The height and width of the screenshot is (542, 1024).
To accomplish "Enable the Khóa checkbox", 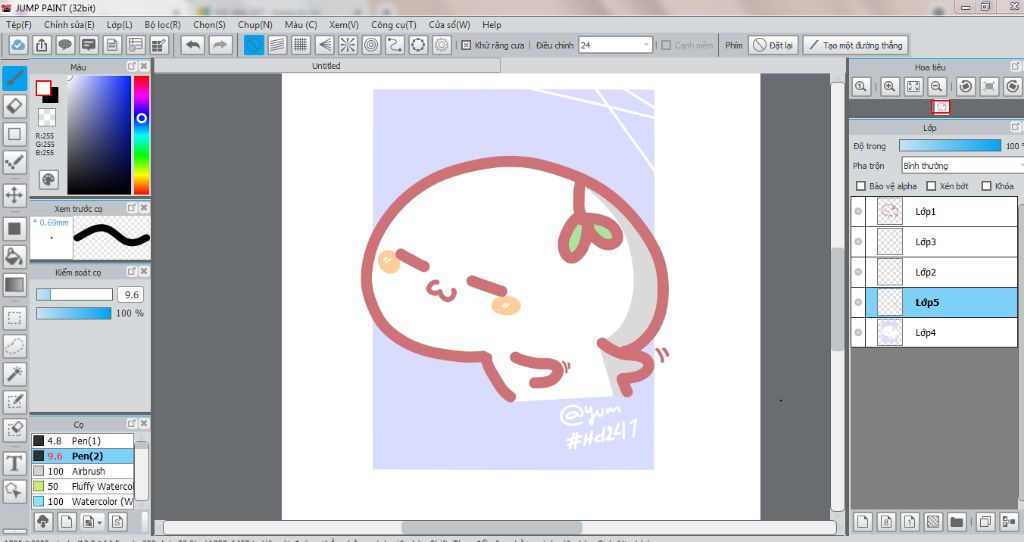I will [987, 186].
